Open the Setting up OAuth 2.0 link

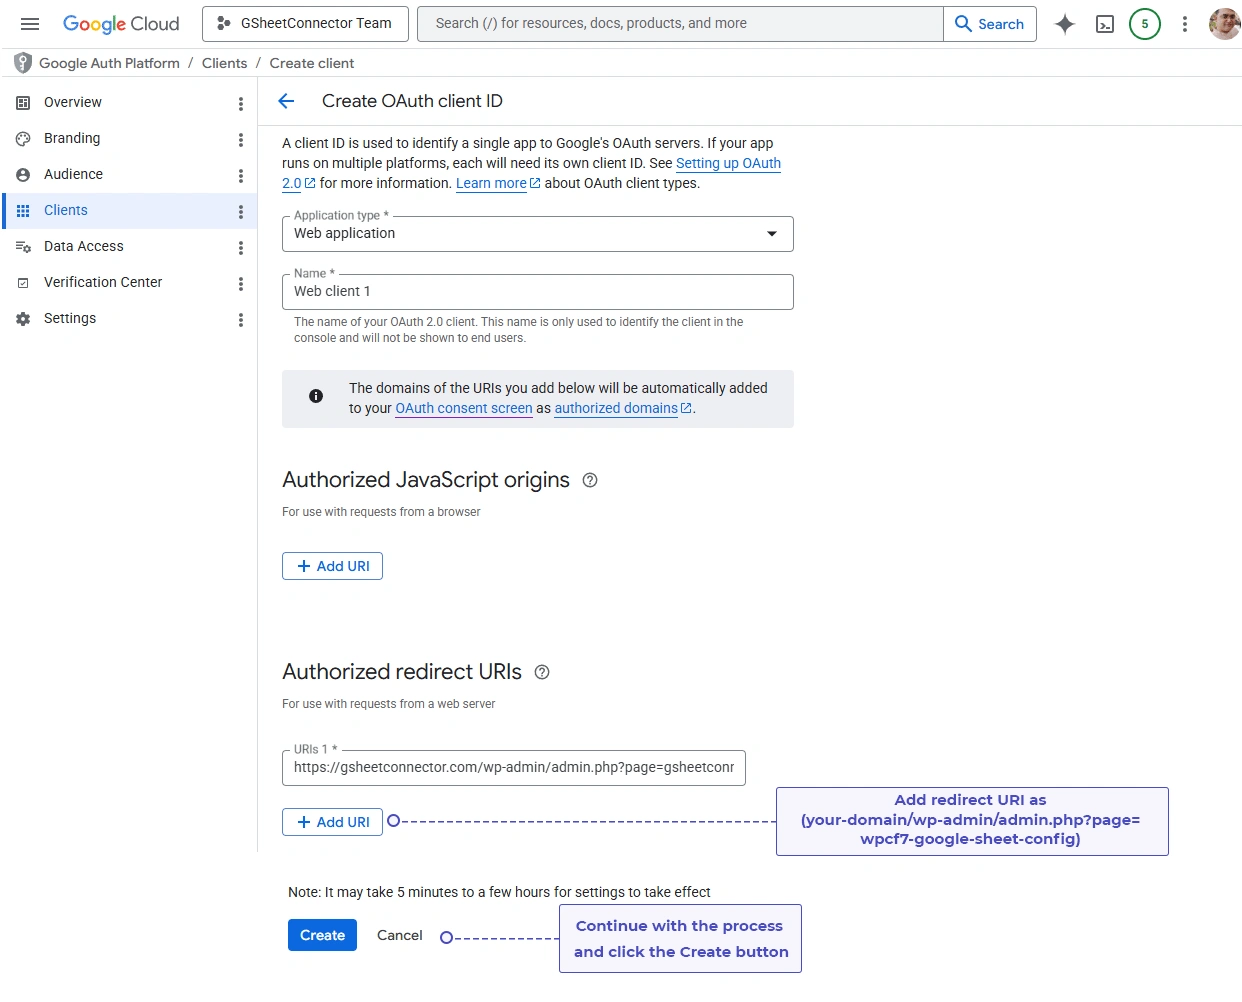click(x=728, y=163)
